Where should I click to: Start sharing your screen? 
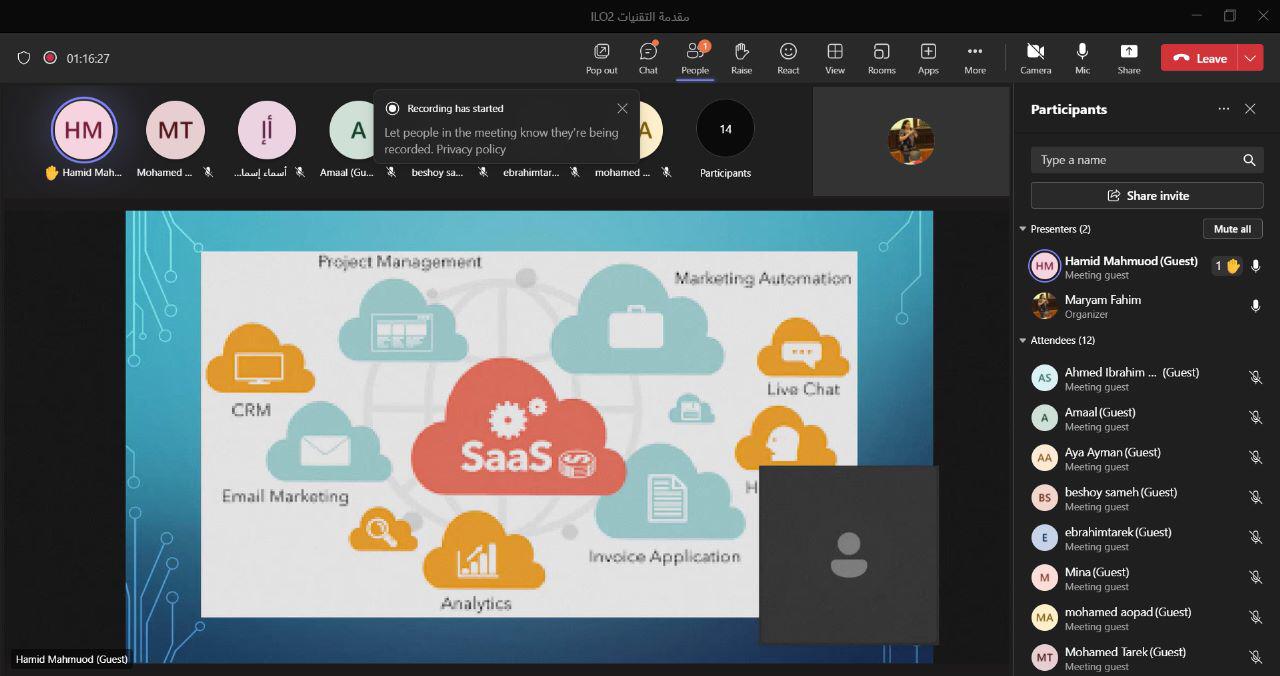tap(1128, 58)
